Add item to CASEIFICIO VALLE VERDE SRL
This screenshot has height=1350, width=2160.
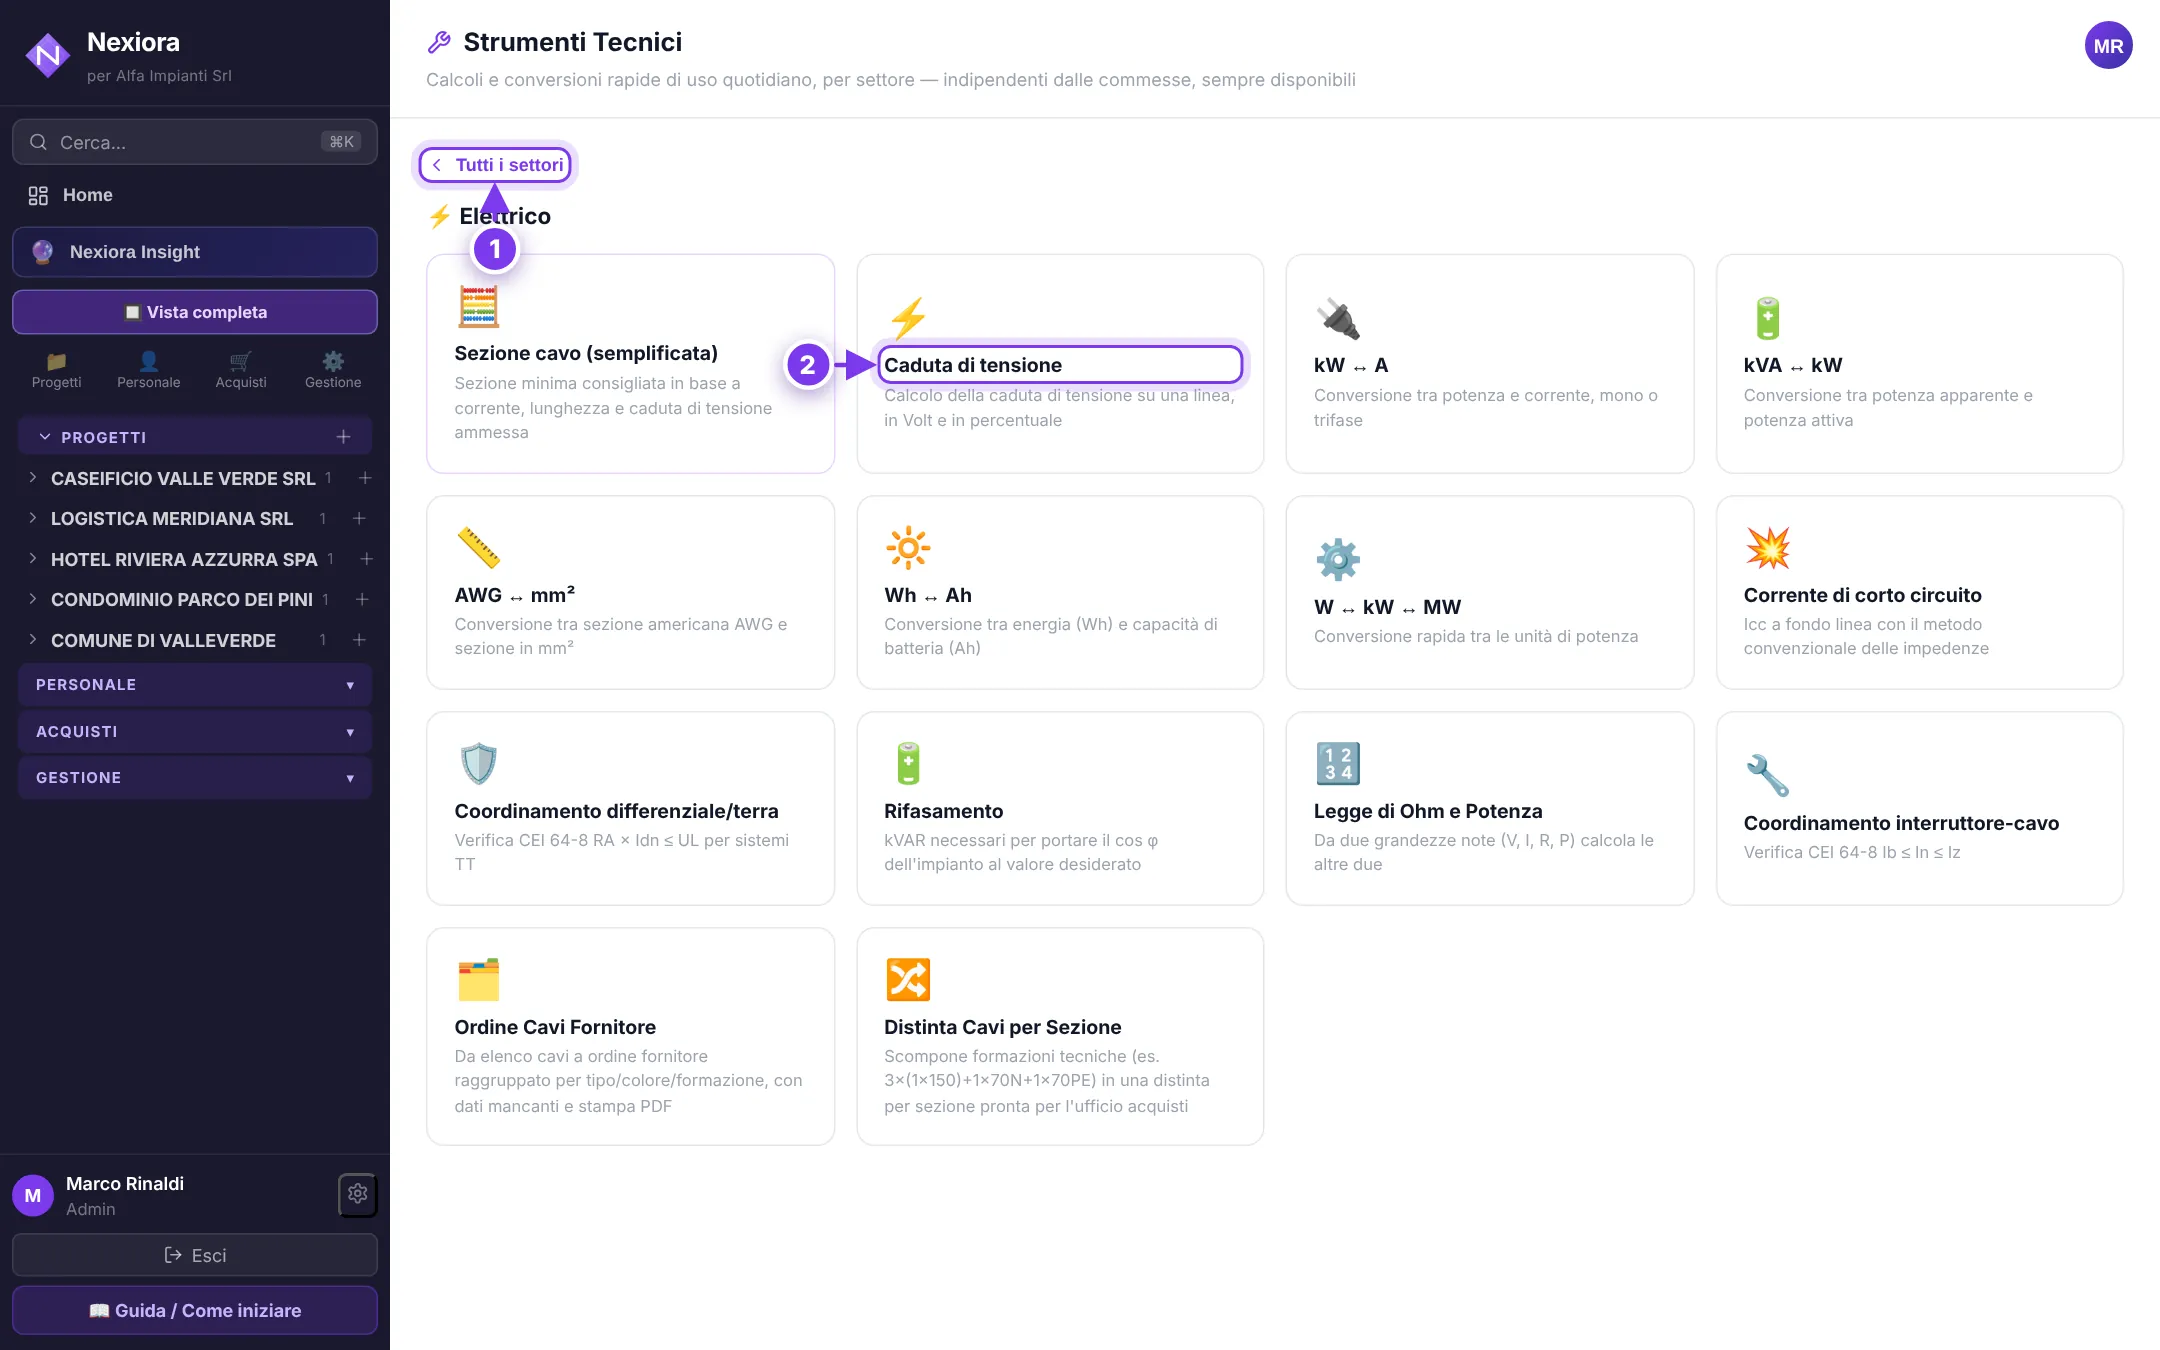(x=365, y=478)
